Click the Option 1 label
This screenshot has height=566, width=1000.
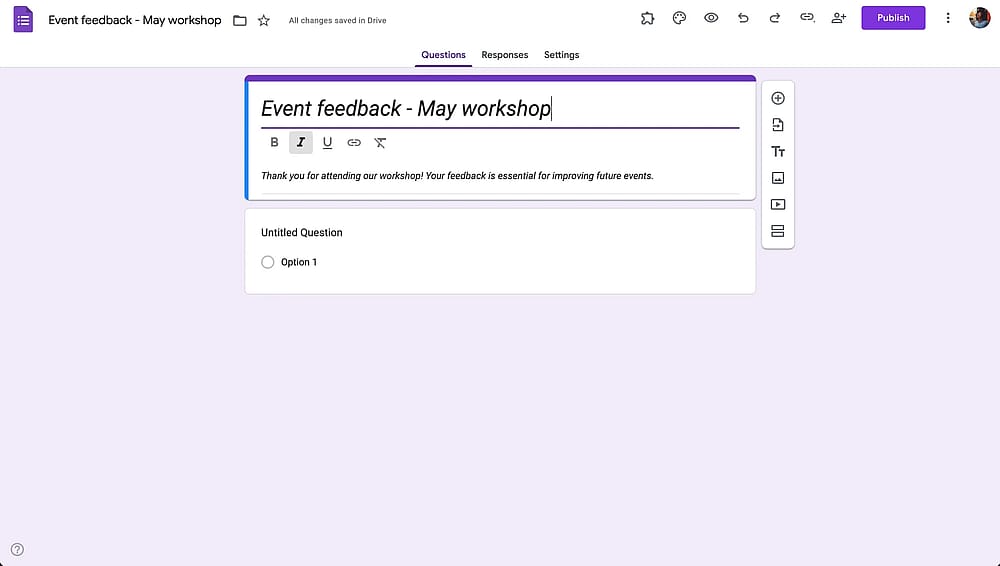pyautogui.click(x=298, y=262)
